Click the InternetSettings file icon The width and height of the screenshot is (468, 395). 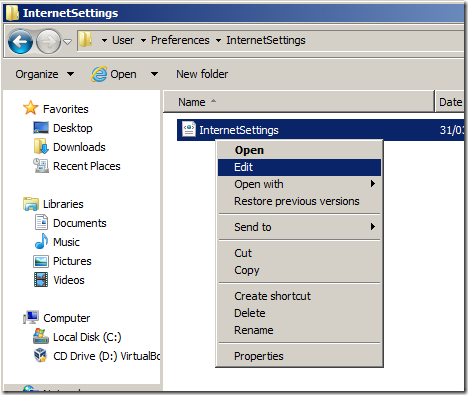[x=189, y=129]
